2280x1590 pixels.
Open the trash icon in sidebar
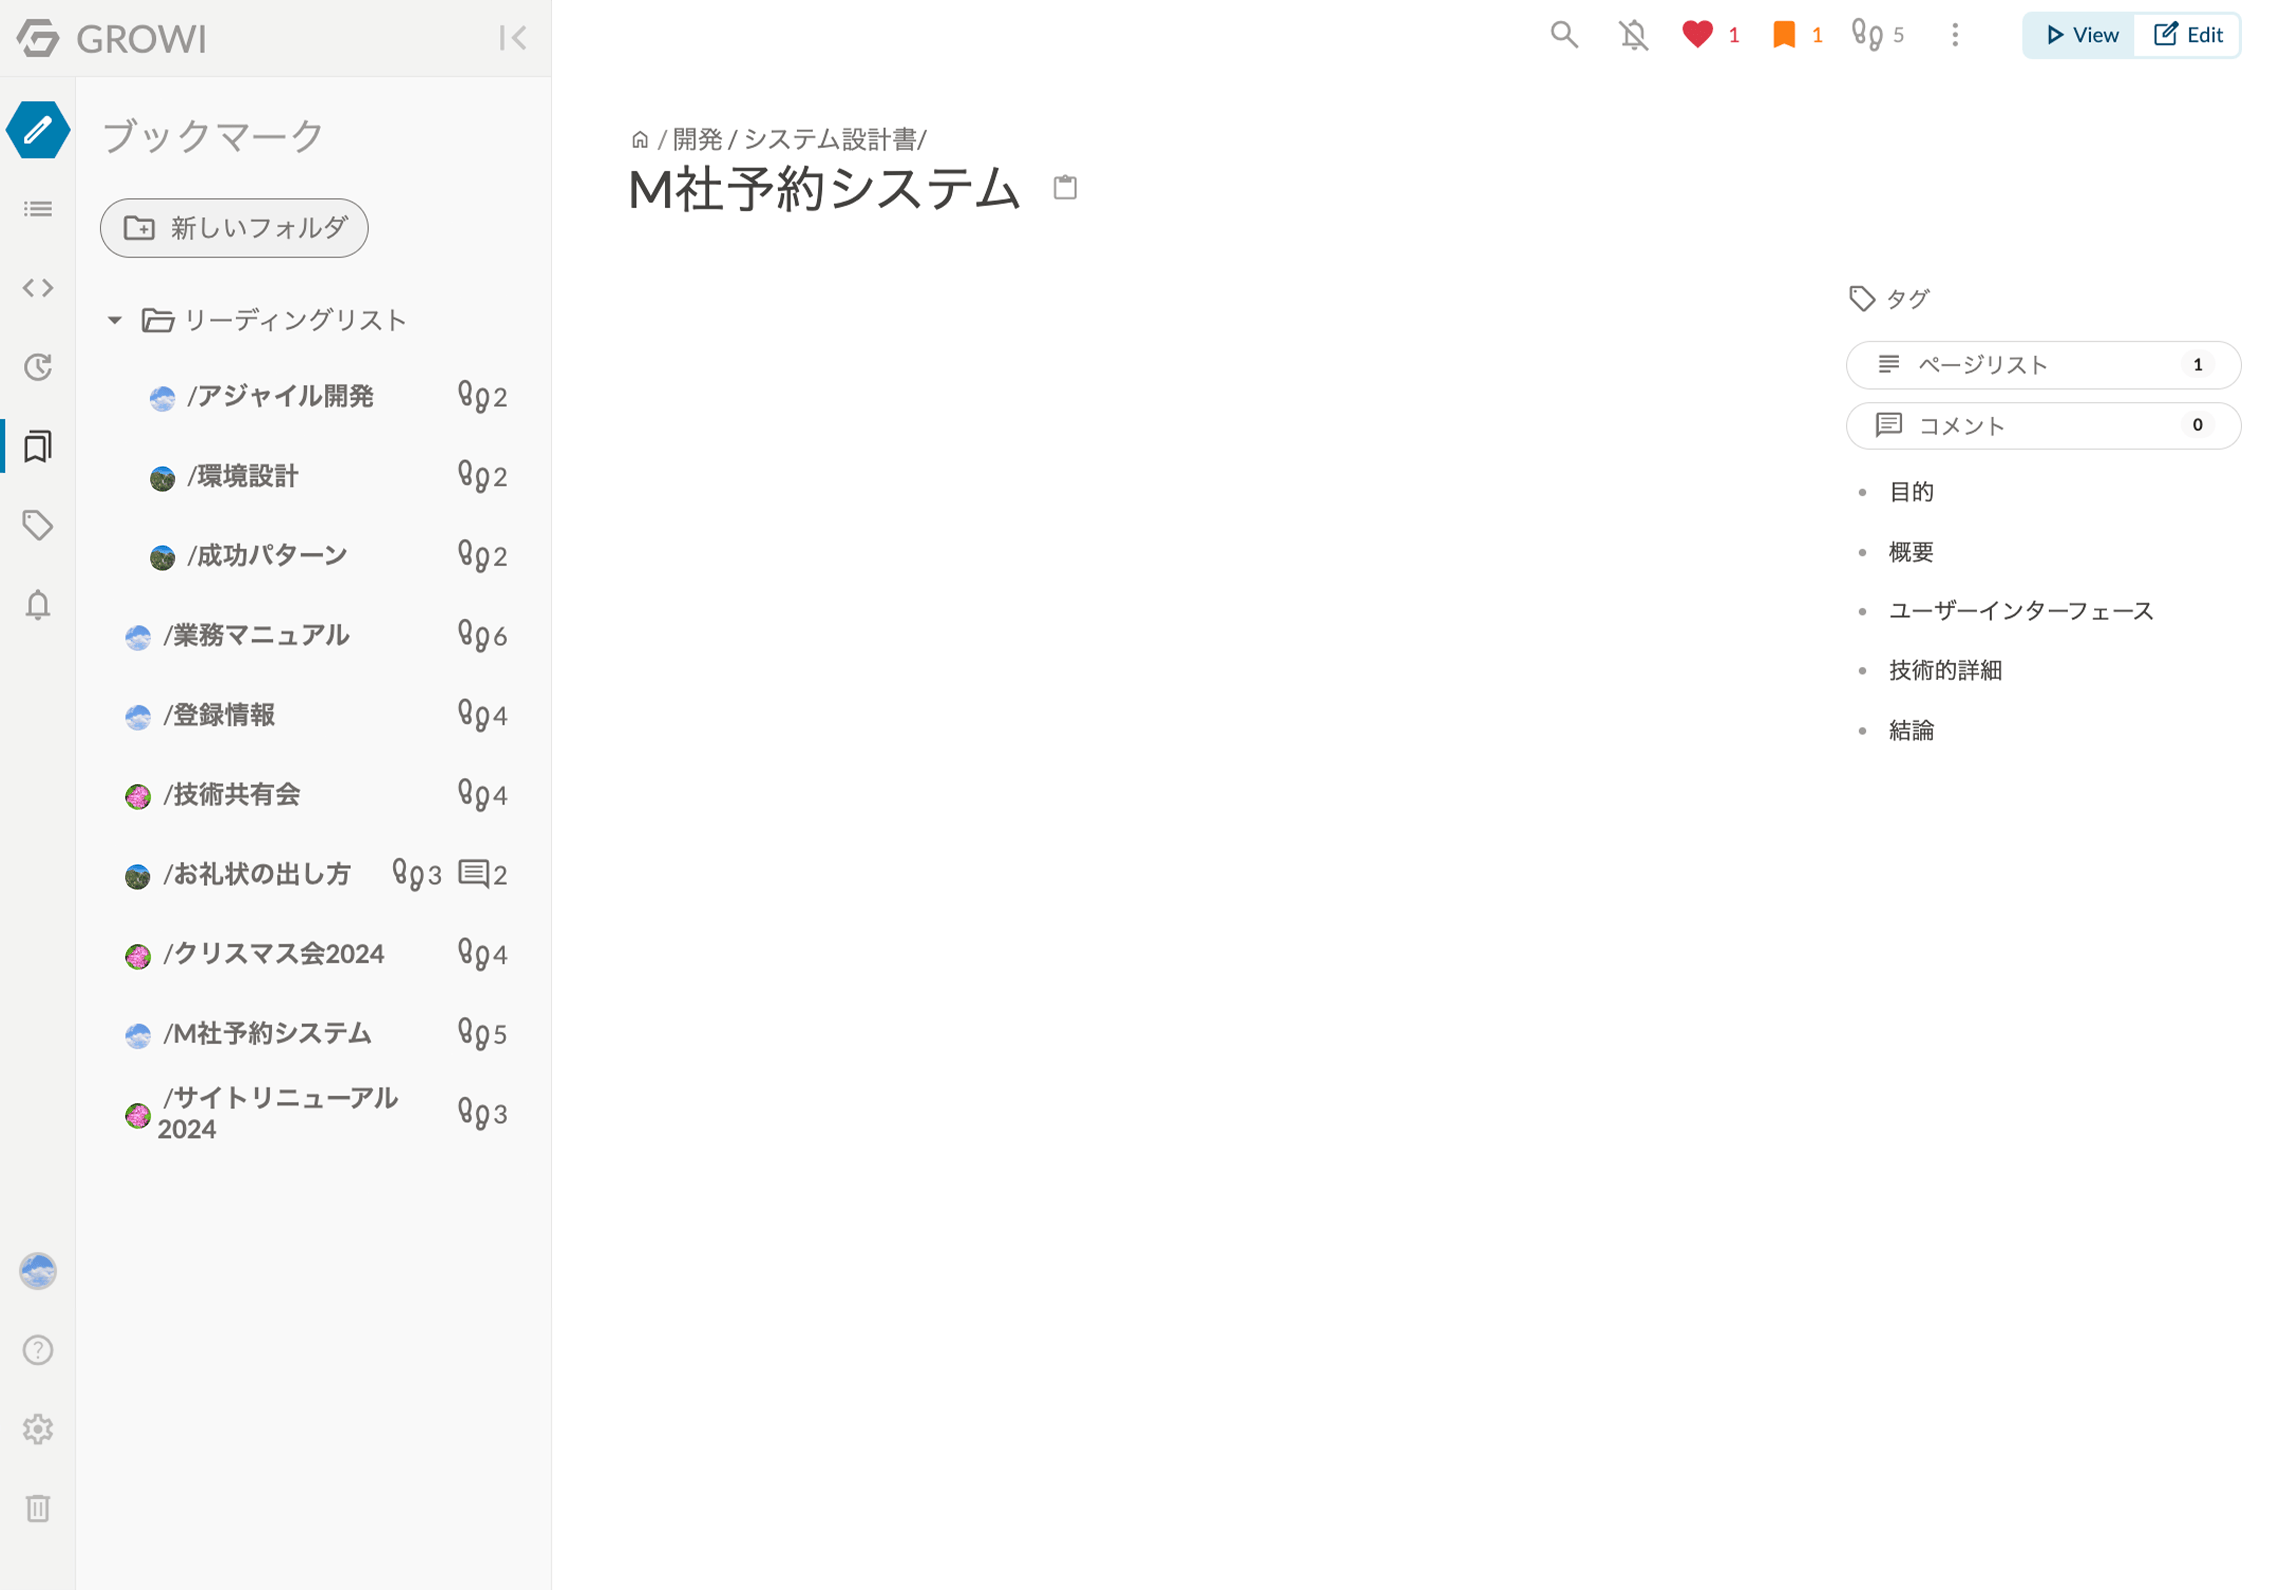[x=38, y=1508]
